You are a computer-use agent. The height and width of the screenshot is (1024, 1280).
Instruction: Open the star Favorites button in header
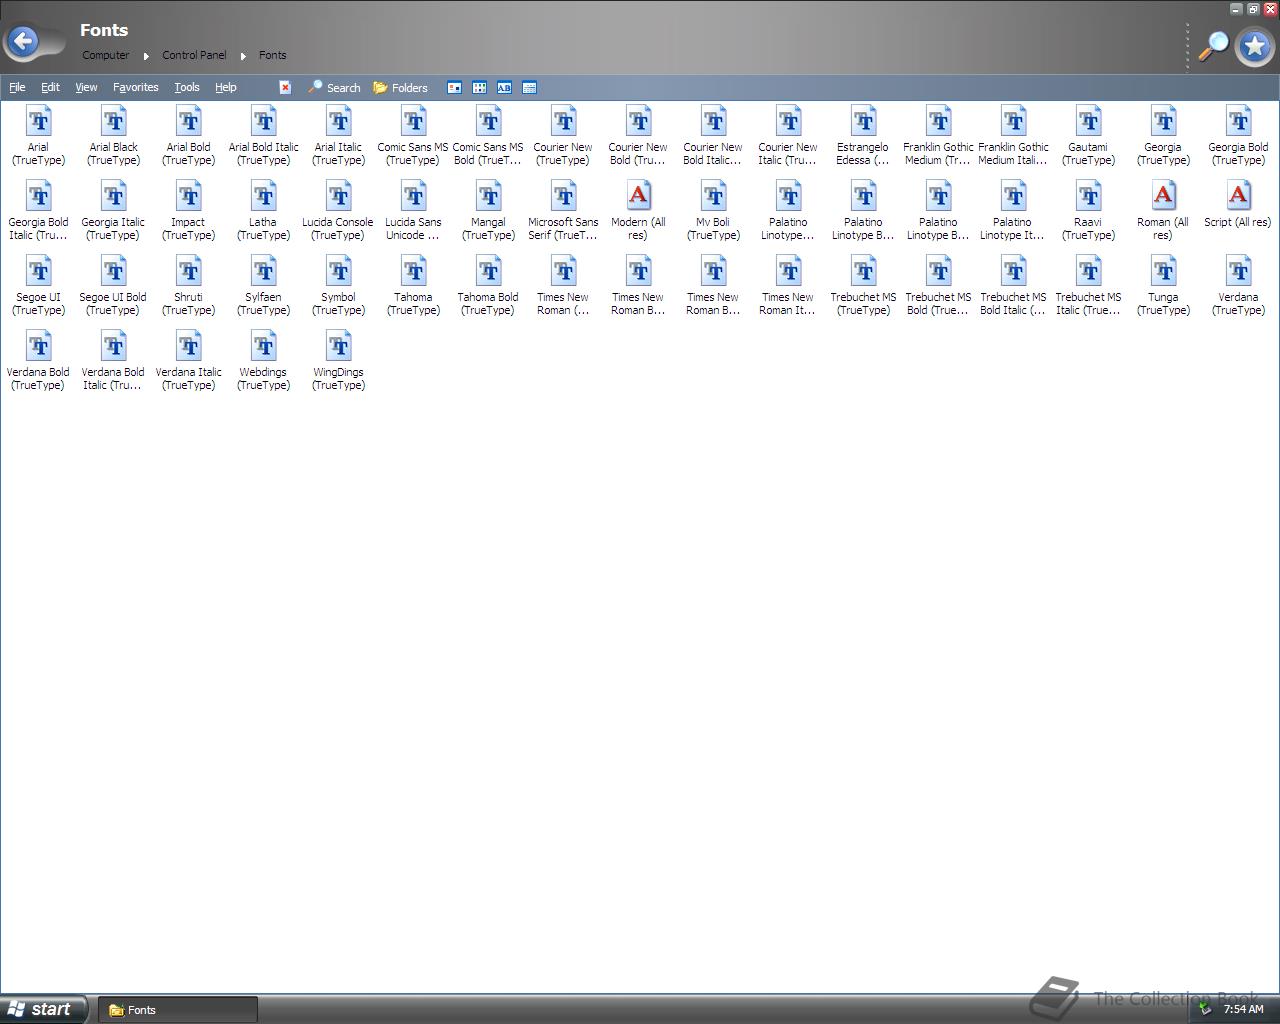point(1255,46)
